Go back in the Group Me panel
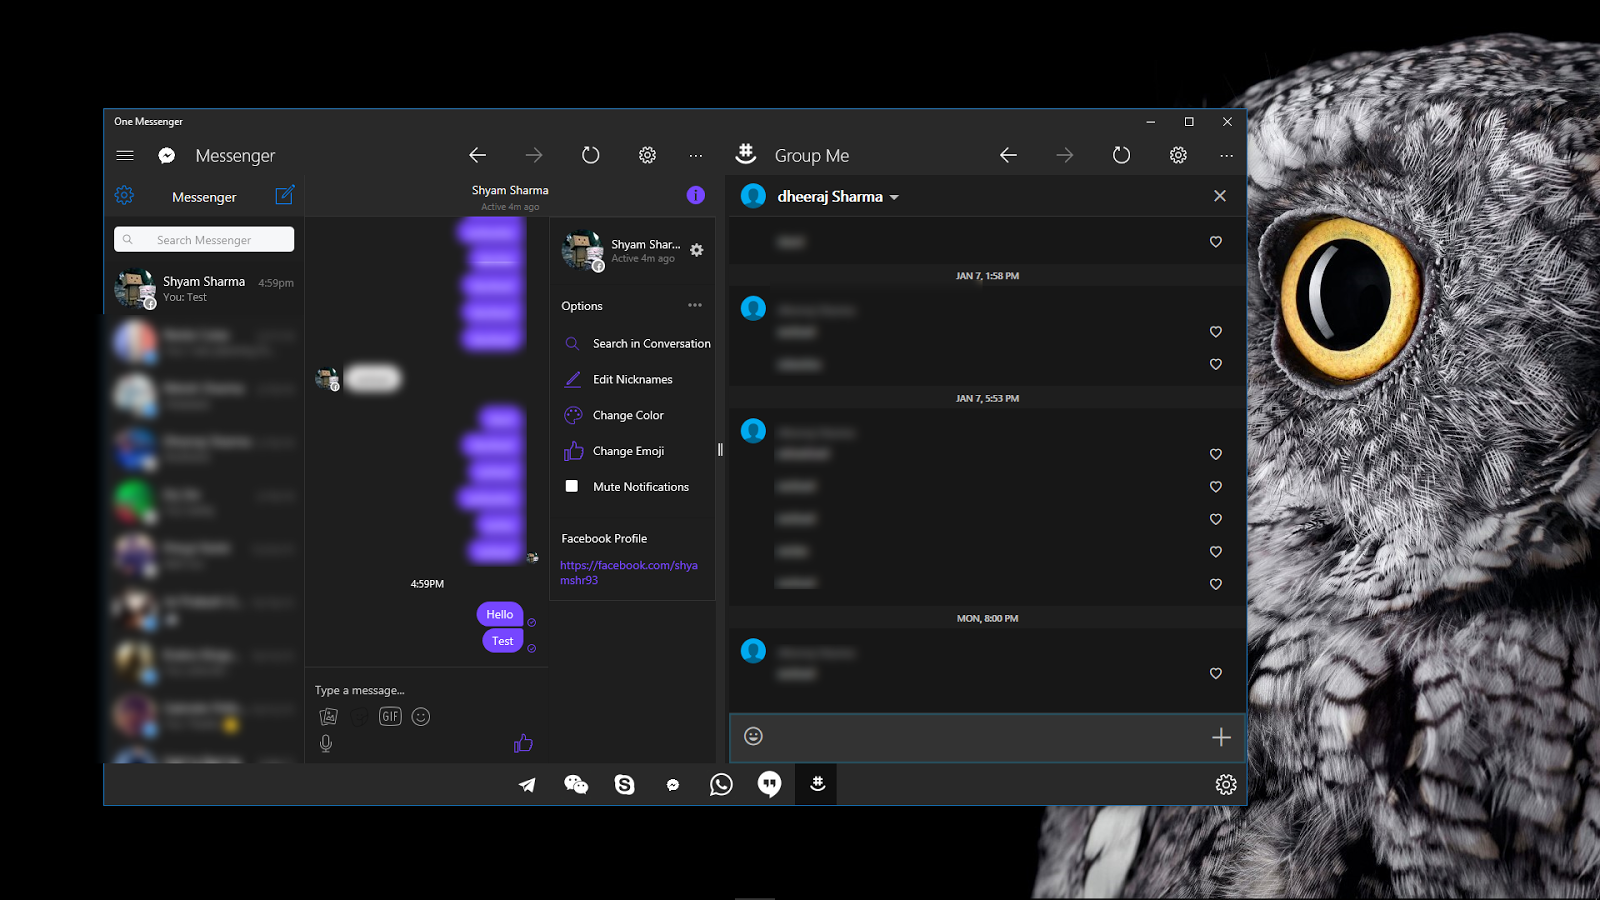This screenshot has height=900, width=1600. [1008, 155]
